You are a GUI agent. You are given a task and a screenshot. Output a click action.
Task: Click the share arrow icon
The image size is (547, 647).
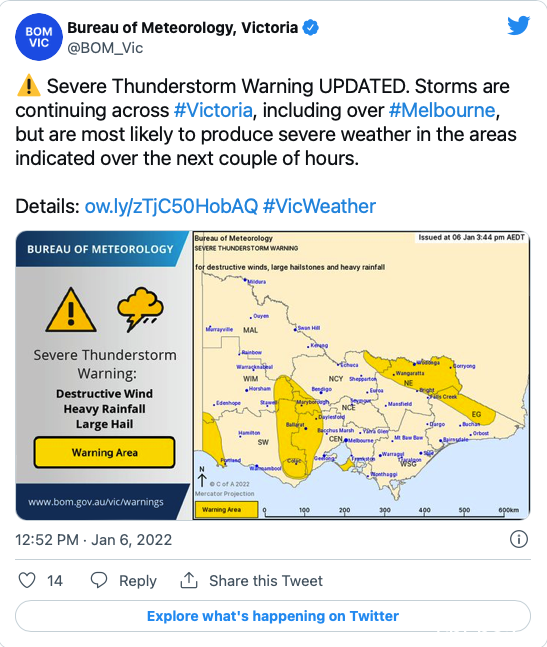189,580
